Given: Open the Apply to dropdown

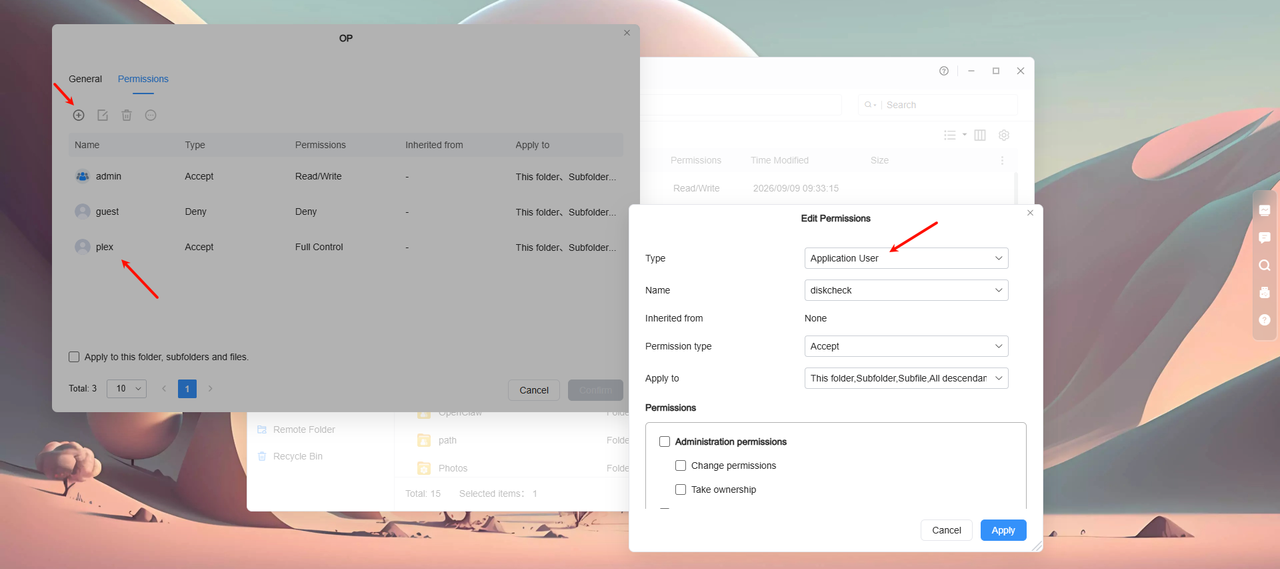Looking at the screenshot, I should pos(906,378).
